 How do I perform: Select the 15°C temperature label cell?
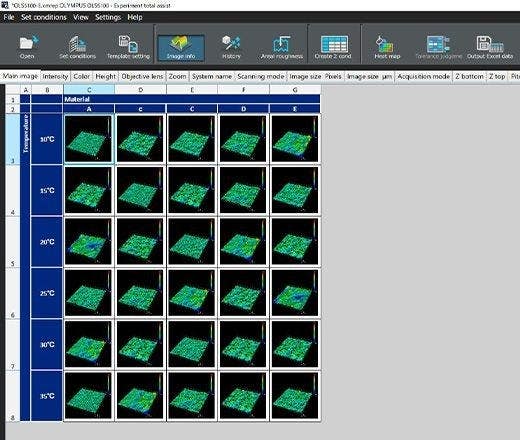47,190
